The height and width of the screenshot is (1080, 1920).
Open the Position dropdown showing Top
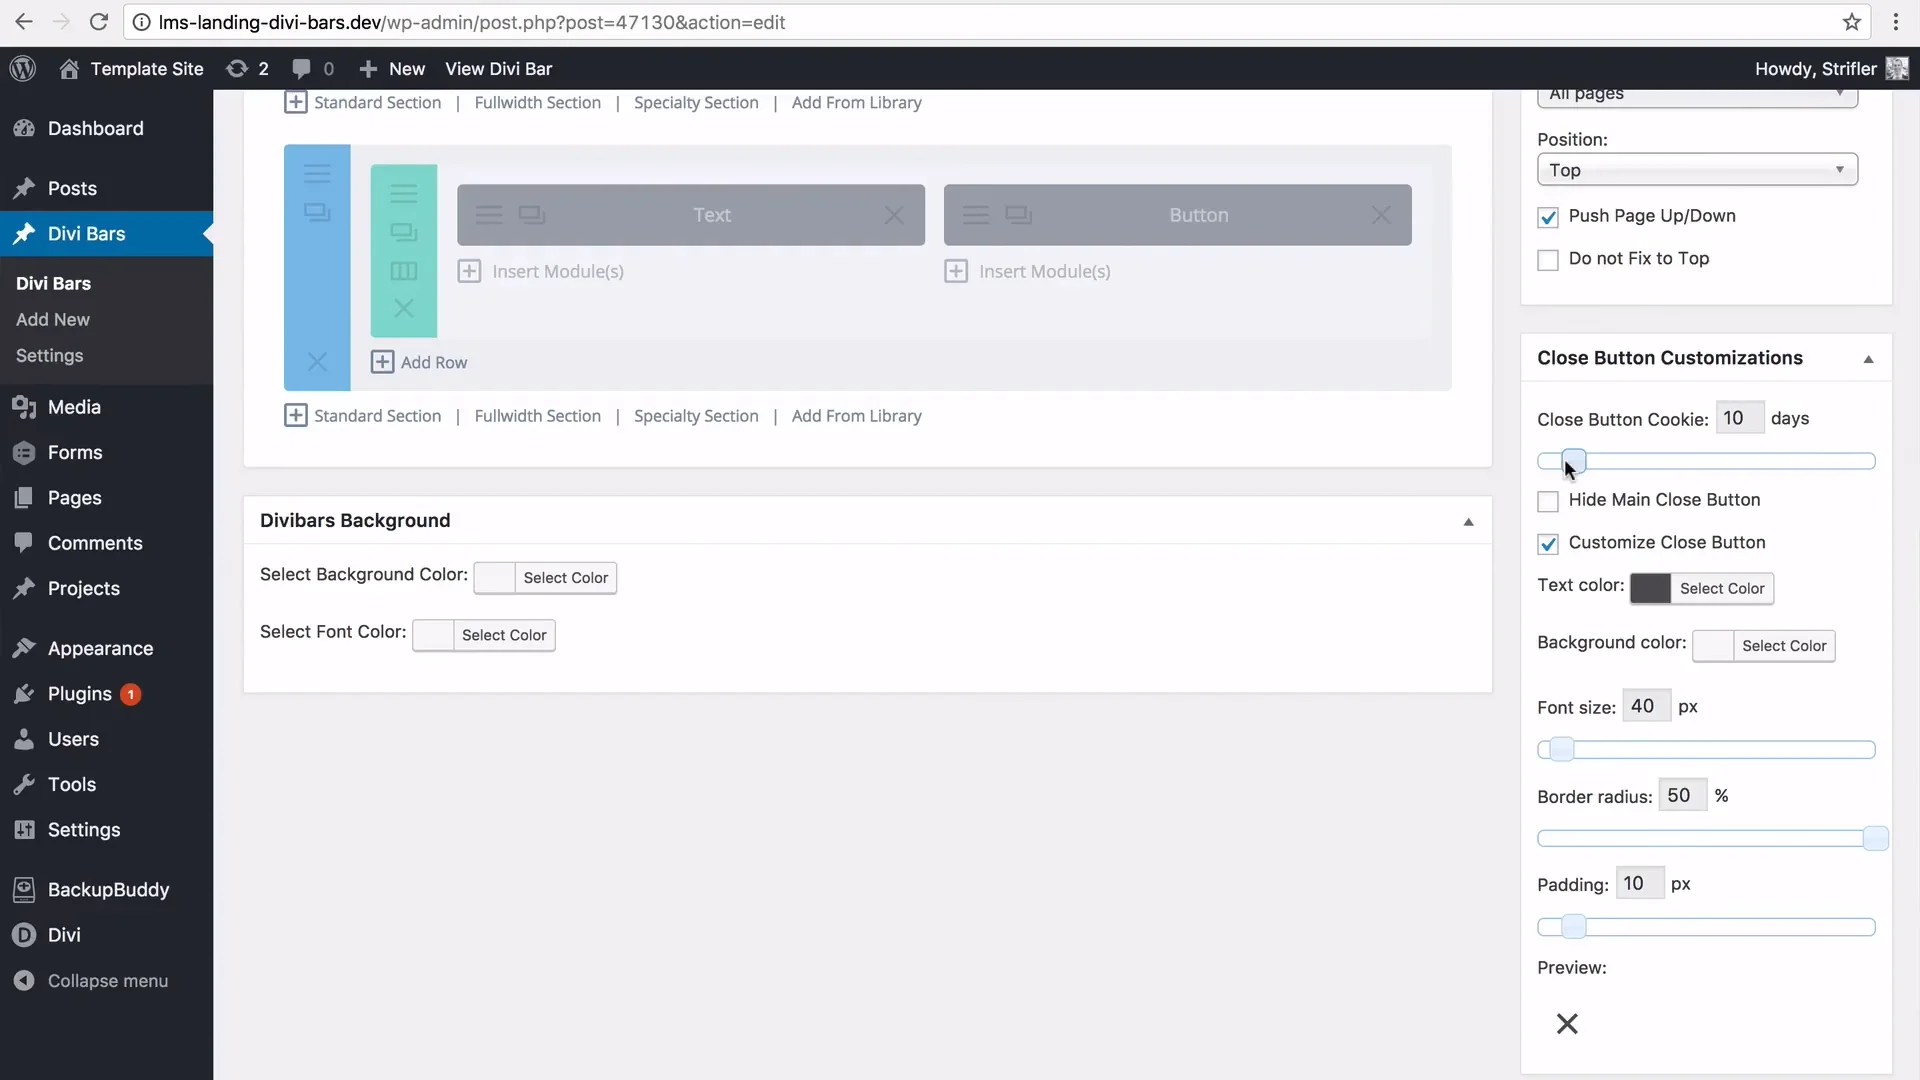[x=1697, y=169]
